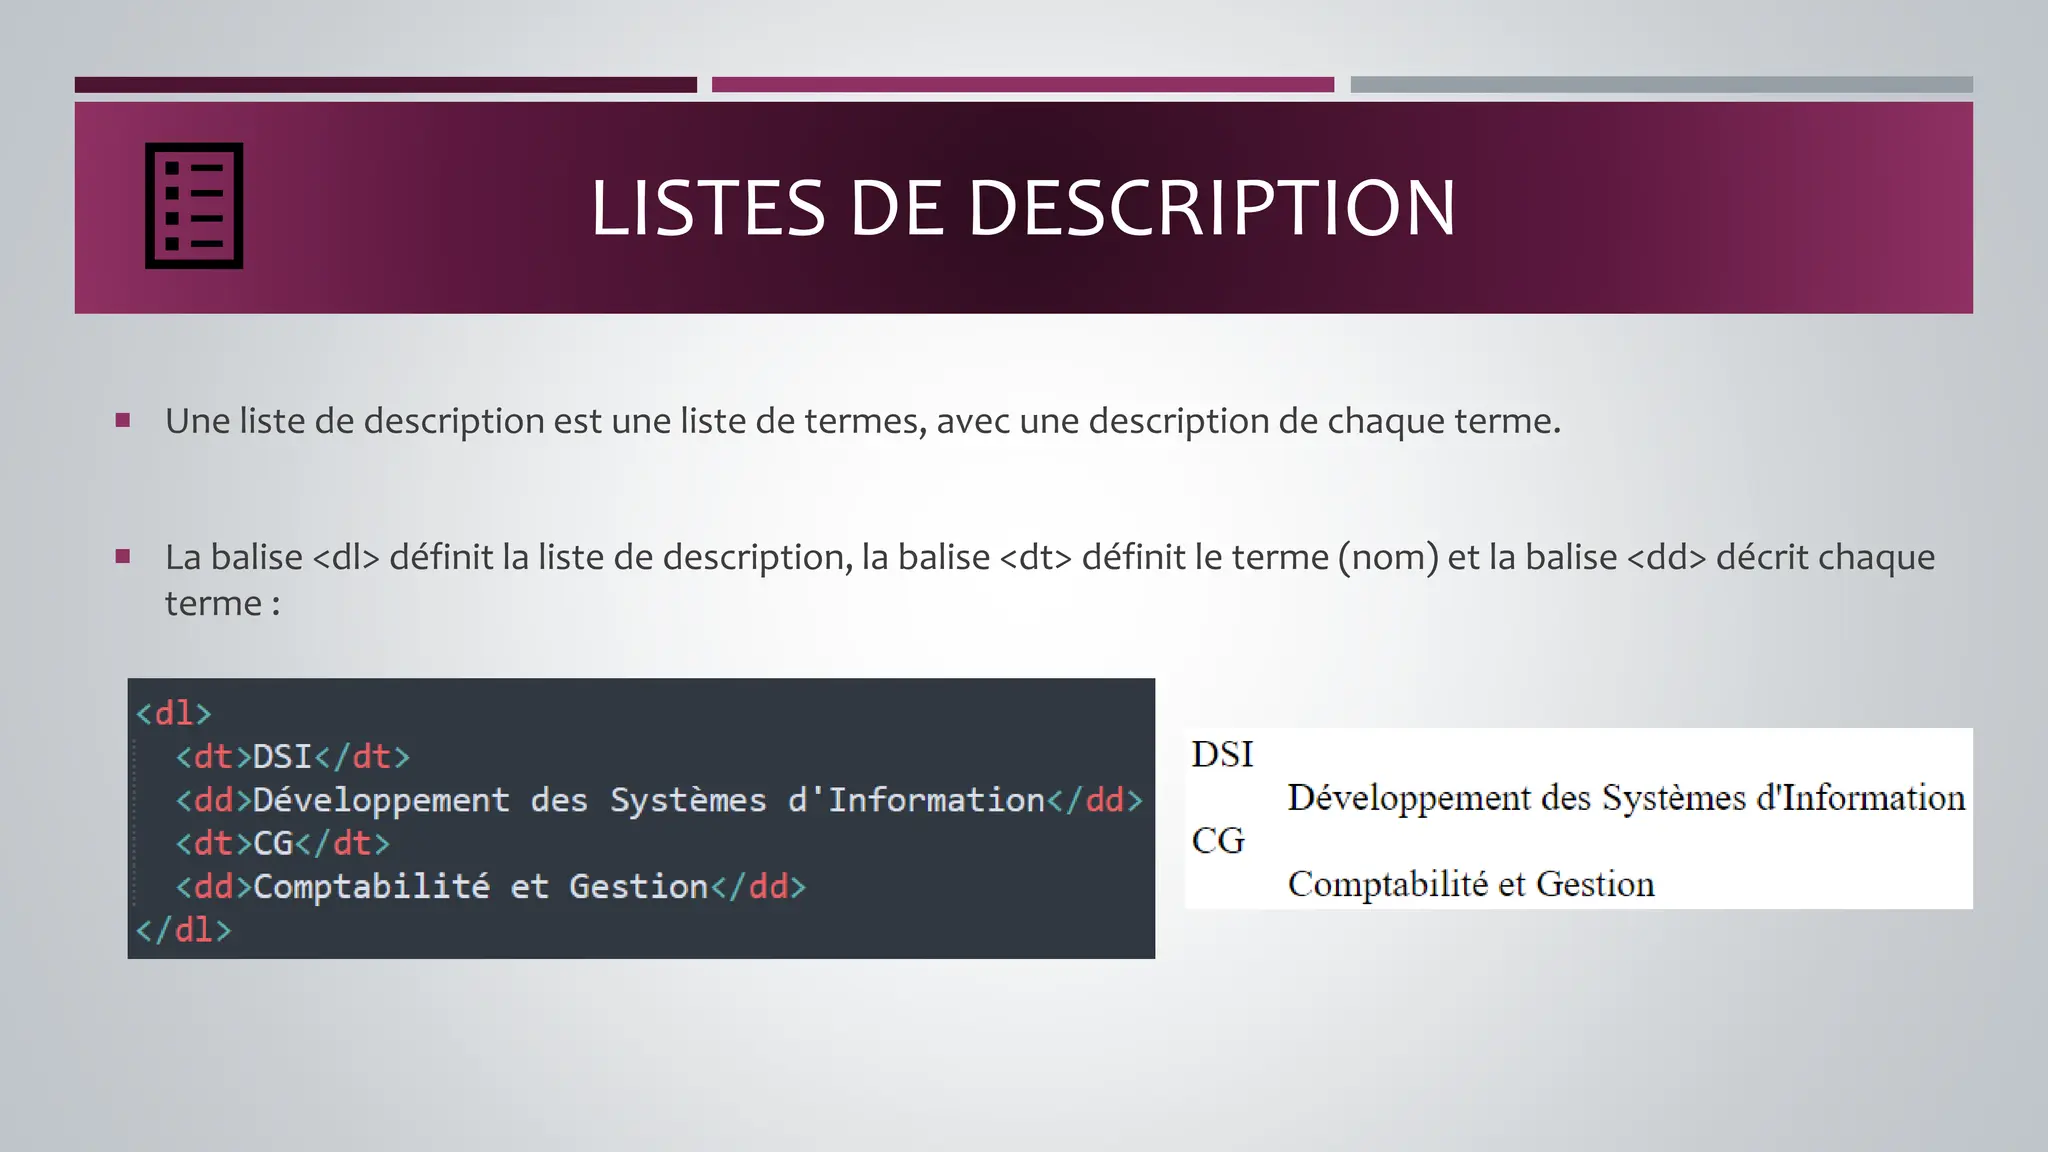Click rendered 'Comptabilité et Gestion' in the output

tap(1471, 884)
